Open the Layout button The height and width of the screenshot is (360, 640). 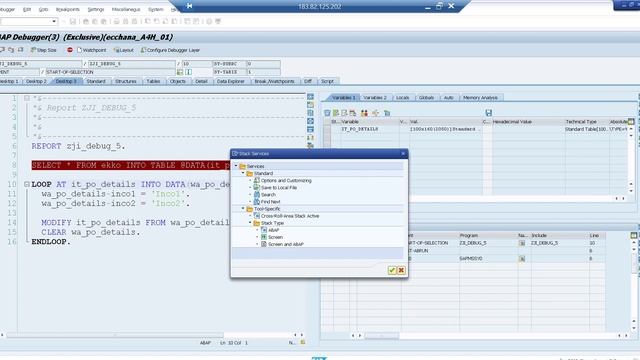tap(124, 50)
